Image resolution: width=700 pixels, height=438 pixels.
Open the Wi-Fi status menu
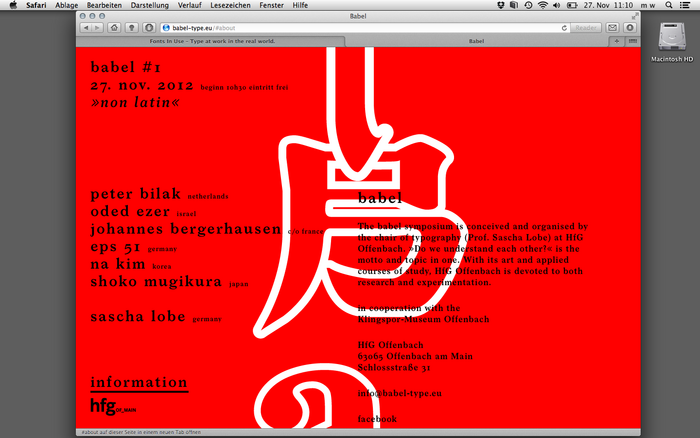click(543, 5)
